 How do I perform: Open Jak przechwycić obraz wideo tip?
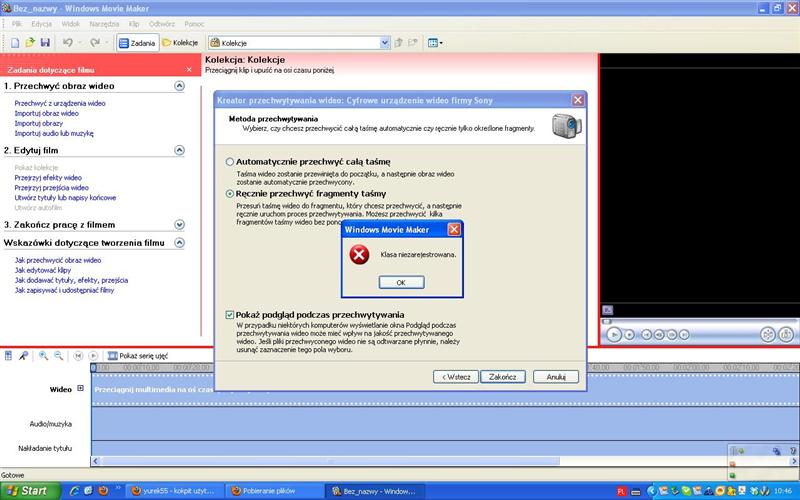click(58, 260)
